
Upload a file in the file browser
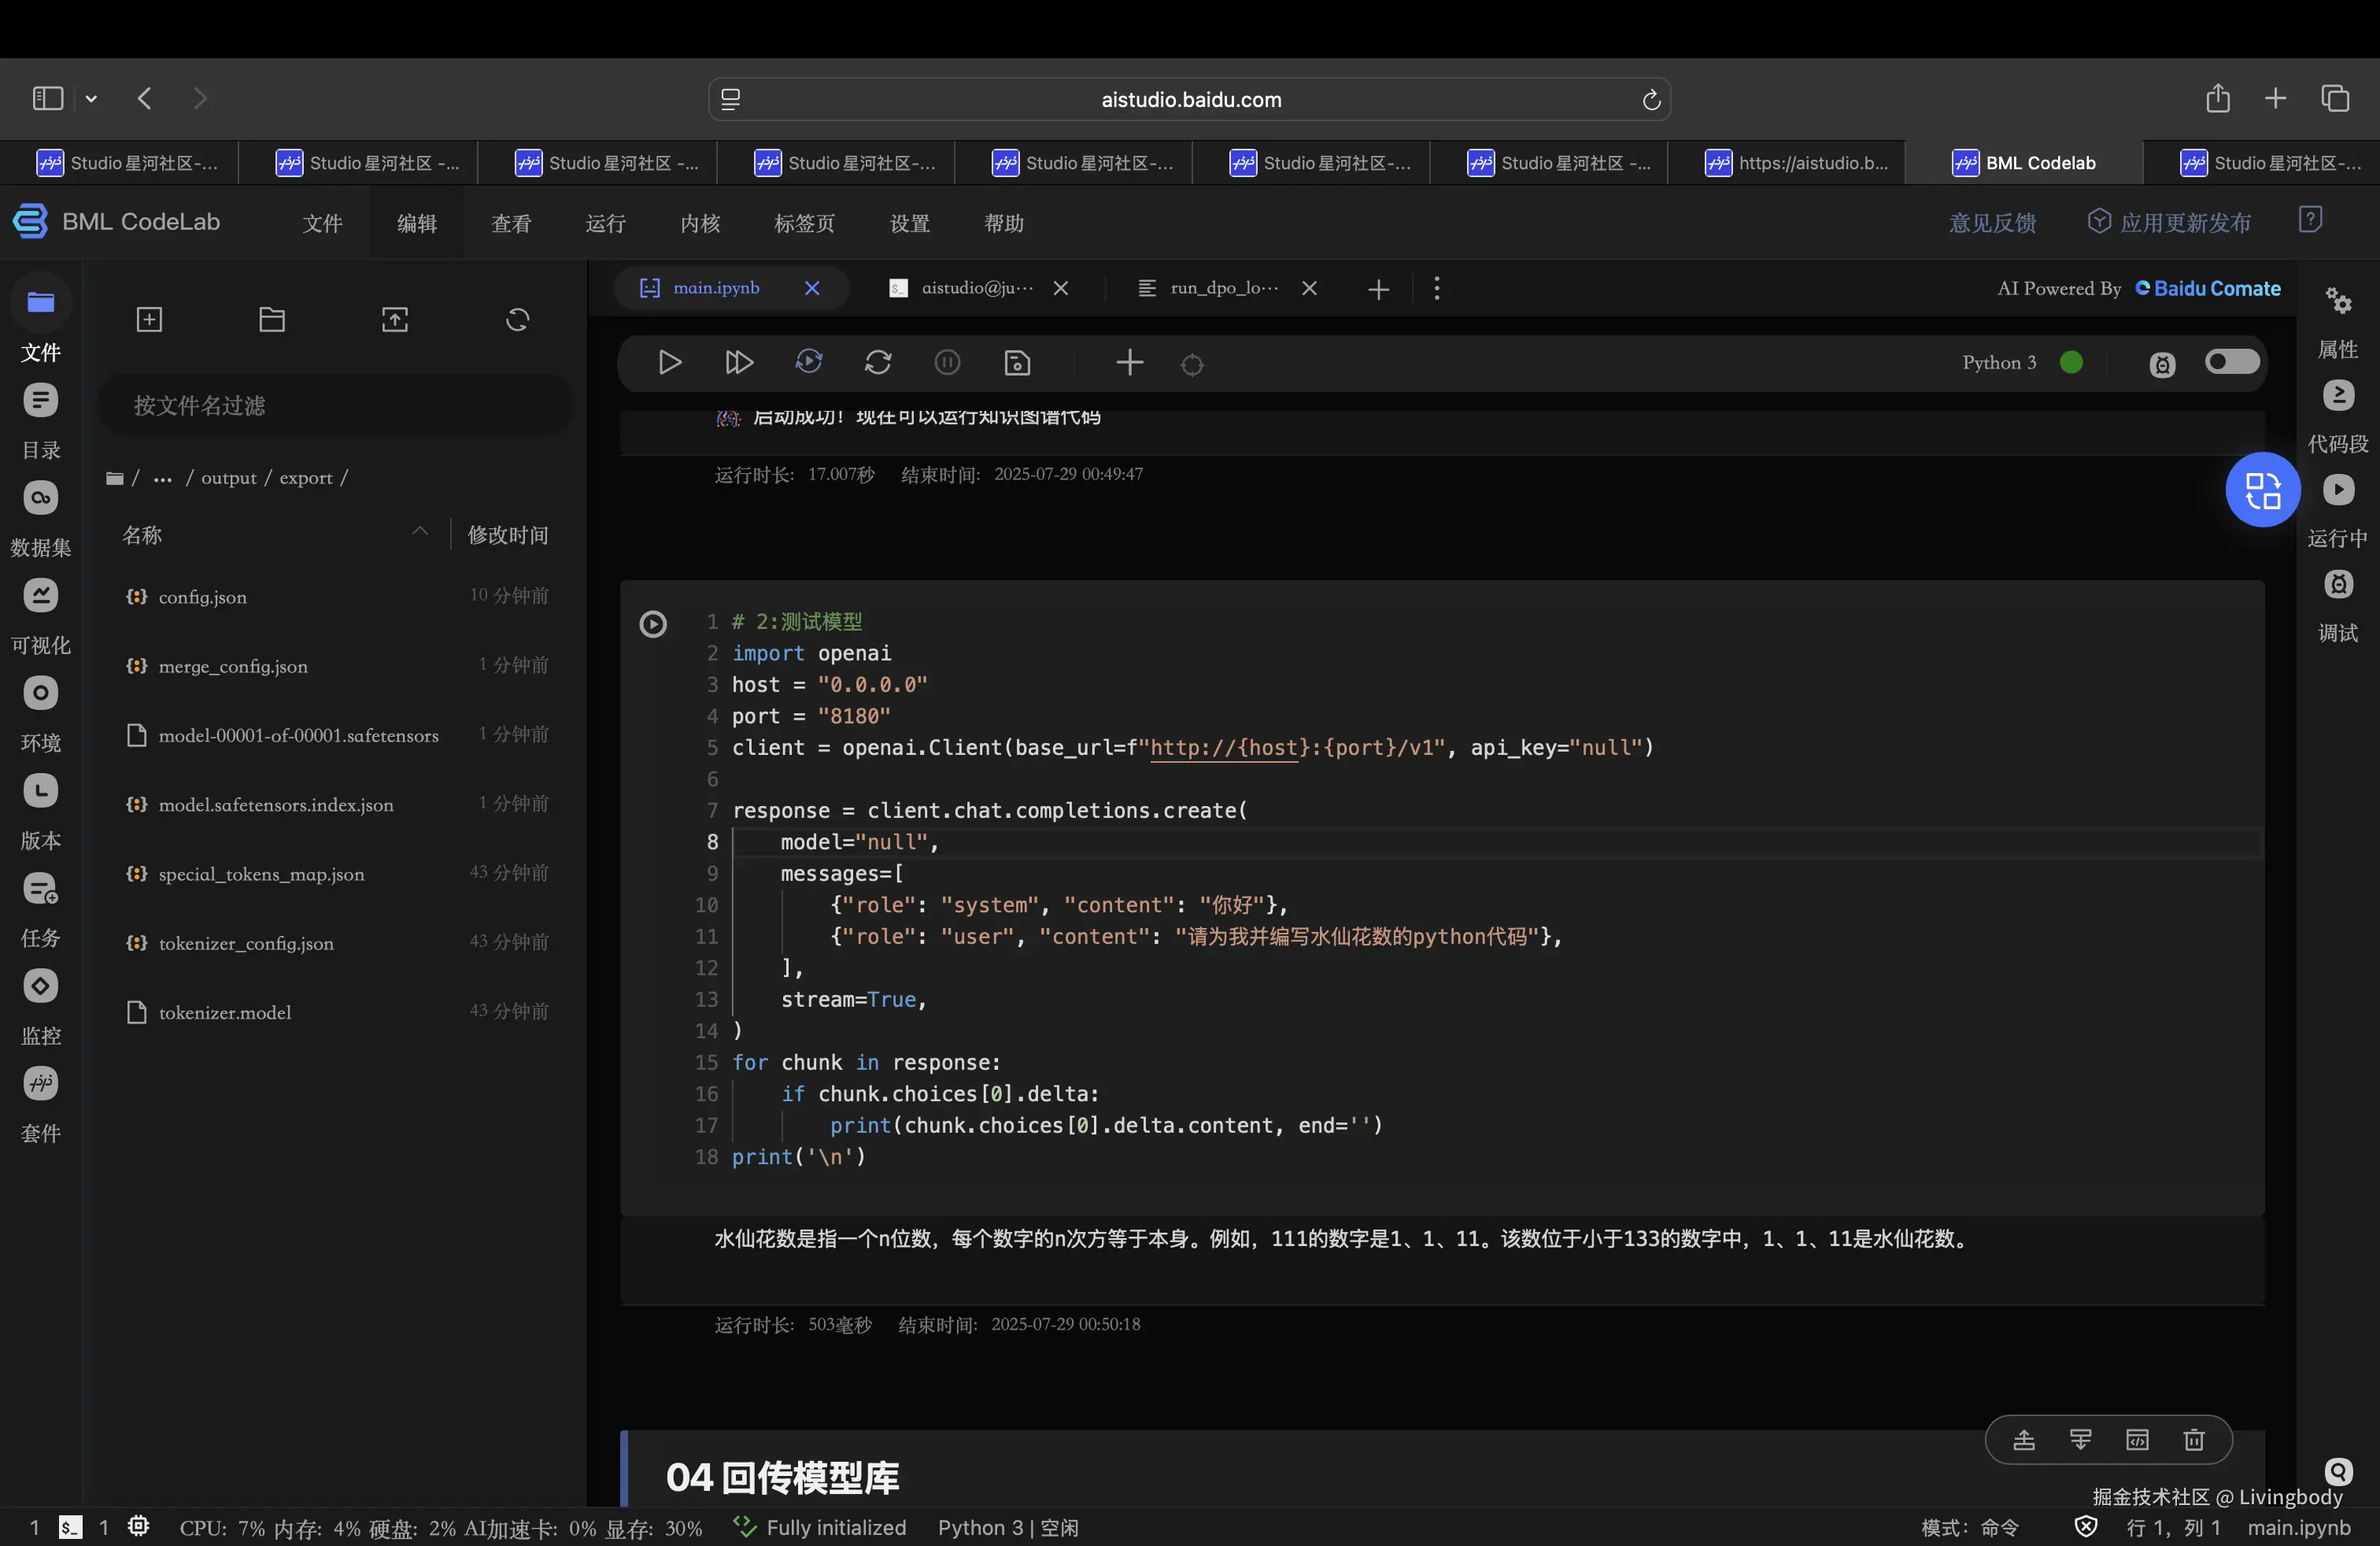point(394,320)
